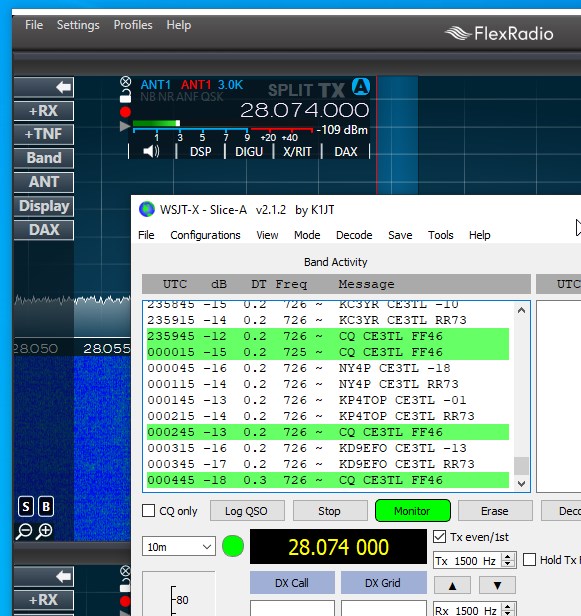Open the DIGU mode selector on slice
The image size is (581, 616).
pyautogui.click(x=249, y=152)
